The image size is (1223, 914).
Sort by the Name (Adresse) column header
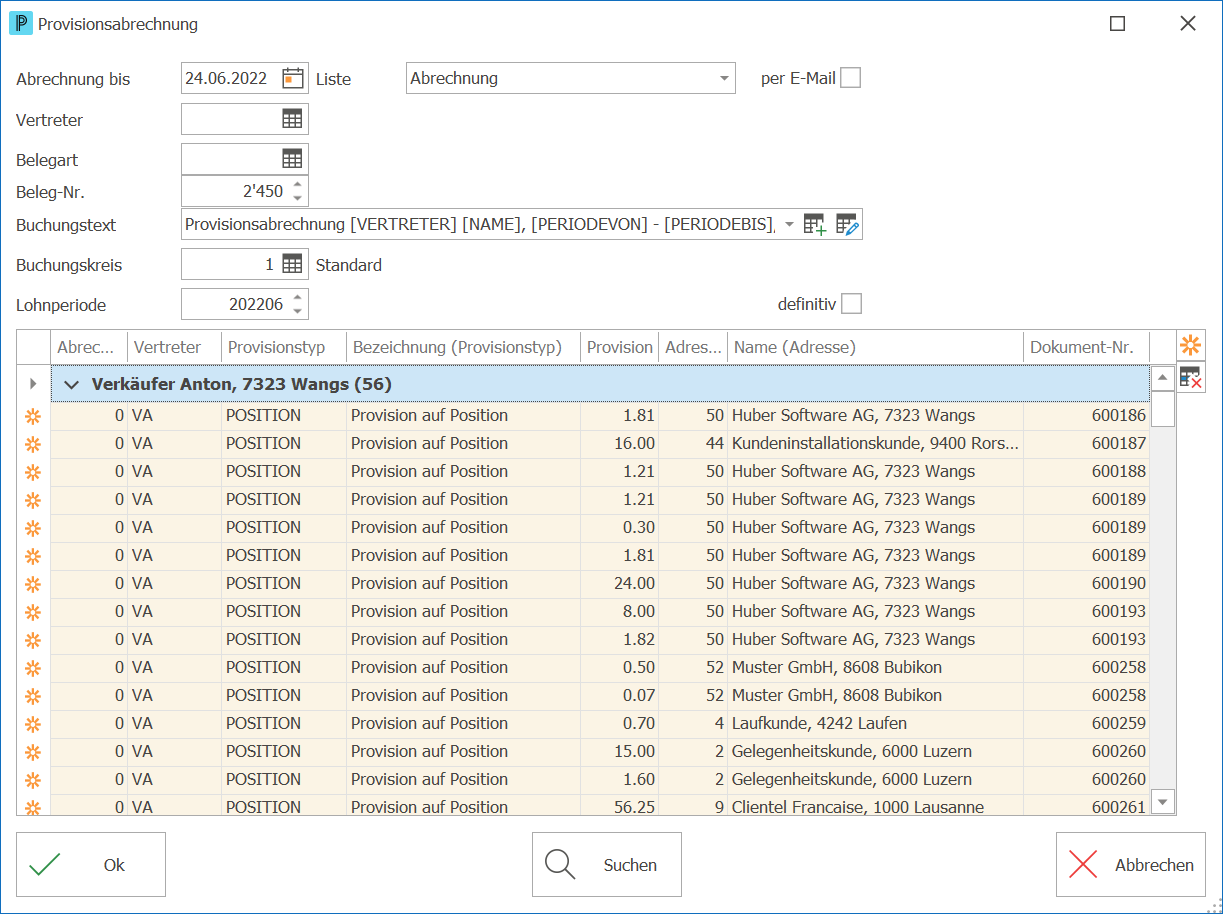pyautogui.click(x=876, y=347)
